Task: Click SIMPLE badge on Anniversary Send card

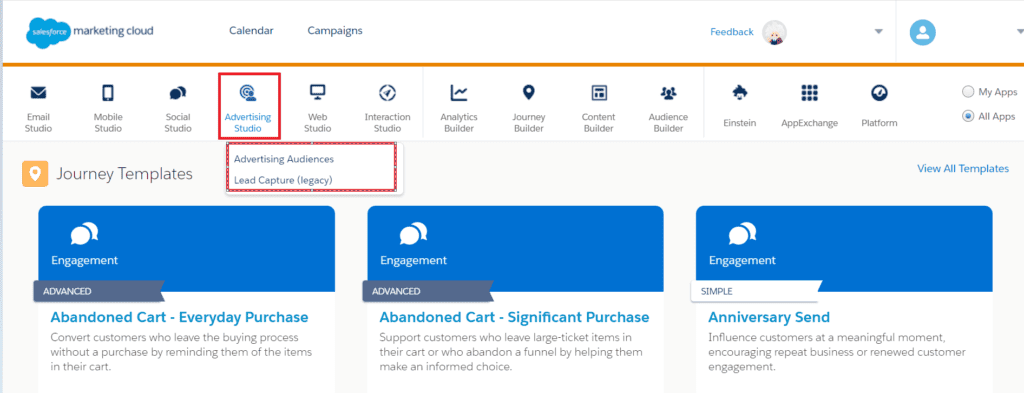Action: [756, 291]
